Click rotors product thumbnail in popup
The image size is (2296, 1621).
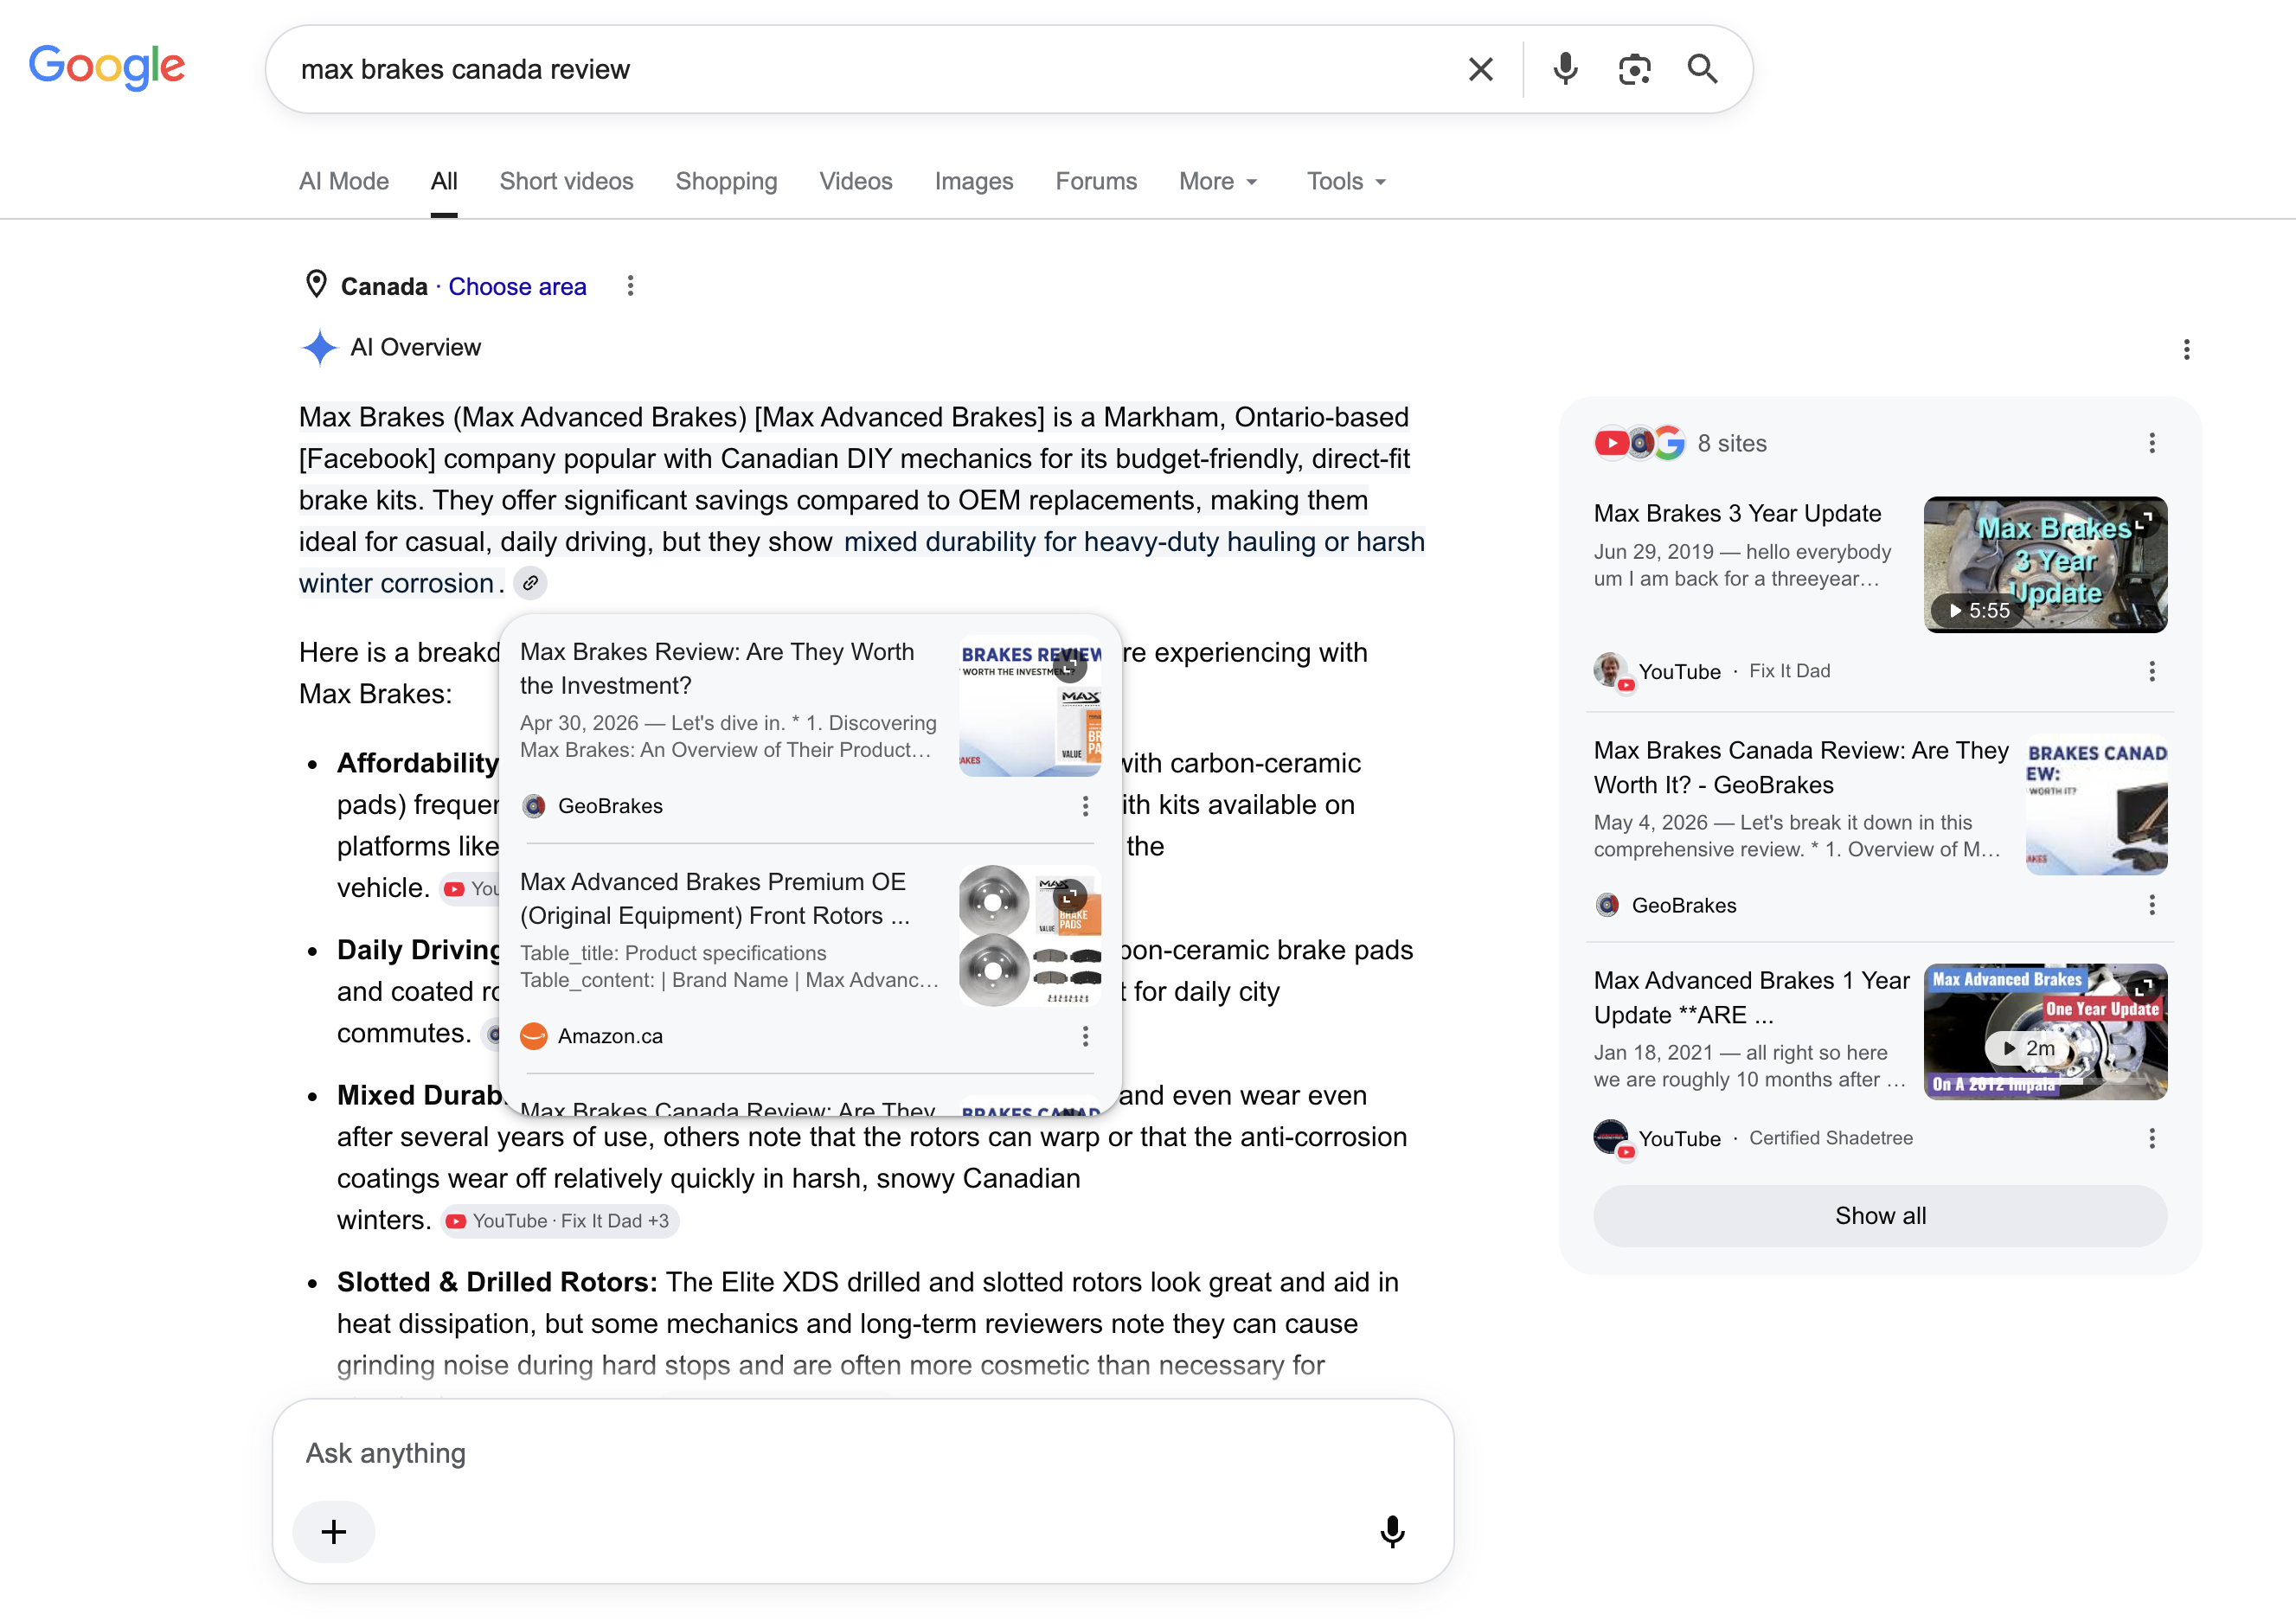pos(1030,936)
